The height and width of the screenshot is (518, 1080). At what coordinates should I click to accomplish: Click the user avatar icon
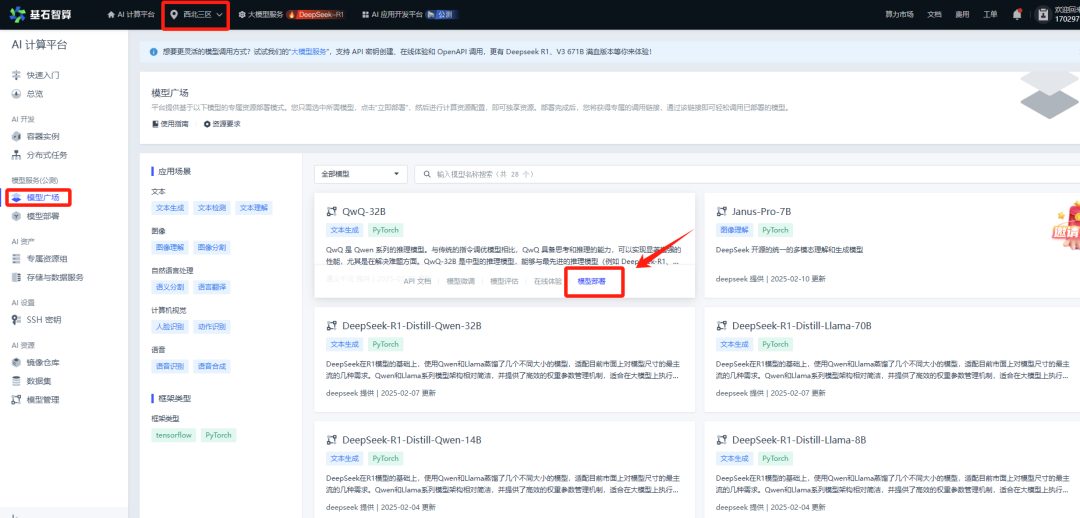[1043, 14]
